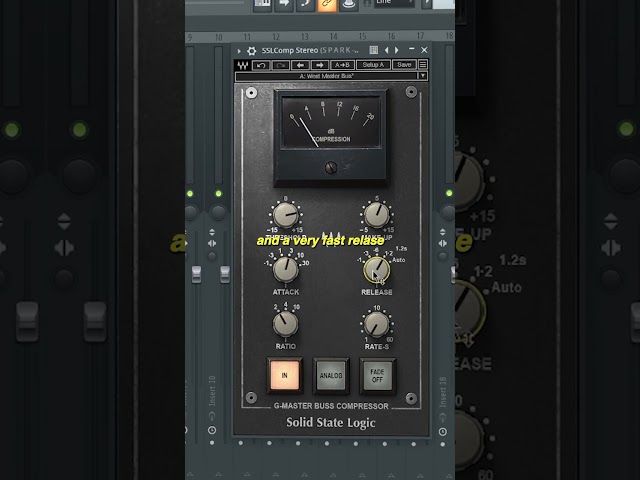
Task: Click the Solid State Logic text
Action: coord(331,422)
